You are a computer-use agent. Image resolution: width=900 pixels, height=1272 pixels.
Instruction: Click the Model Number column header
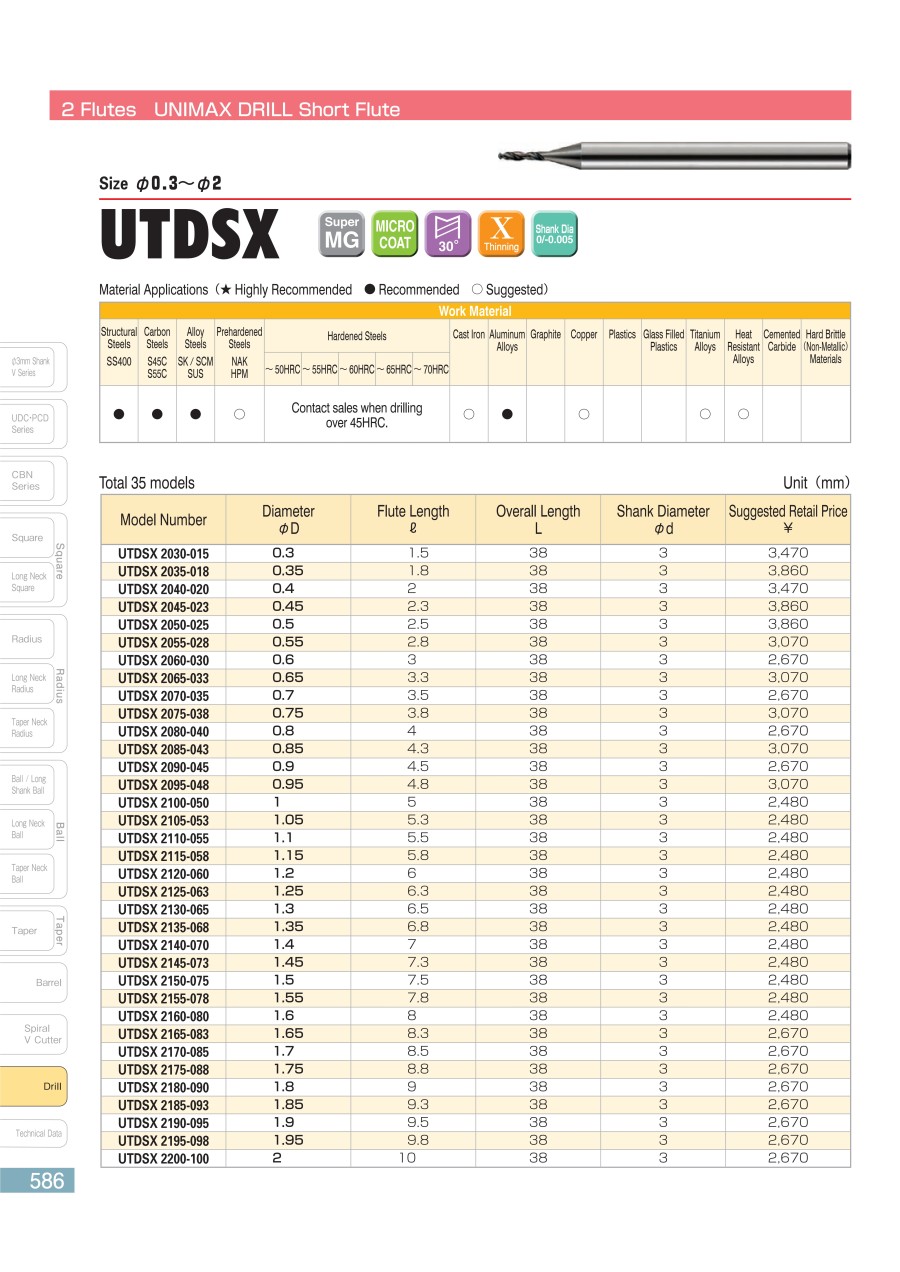click(x=163, y=520)
